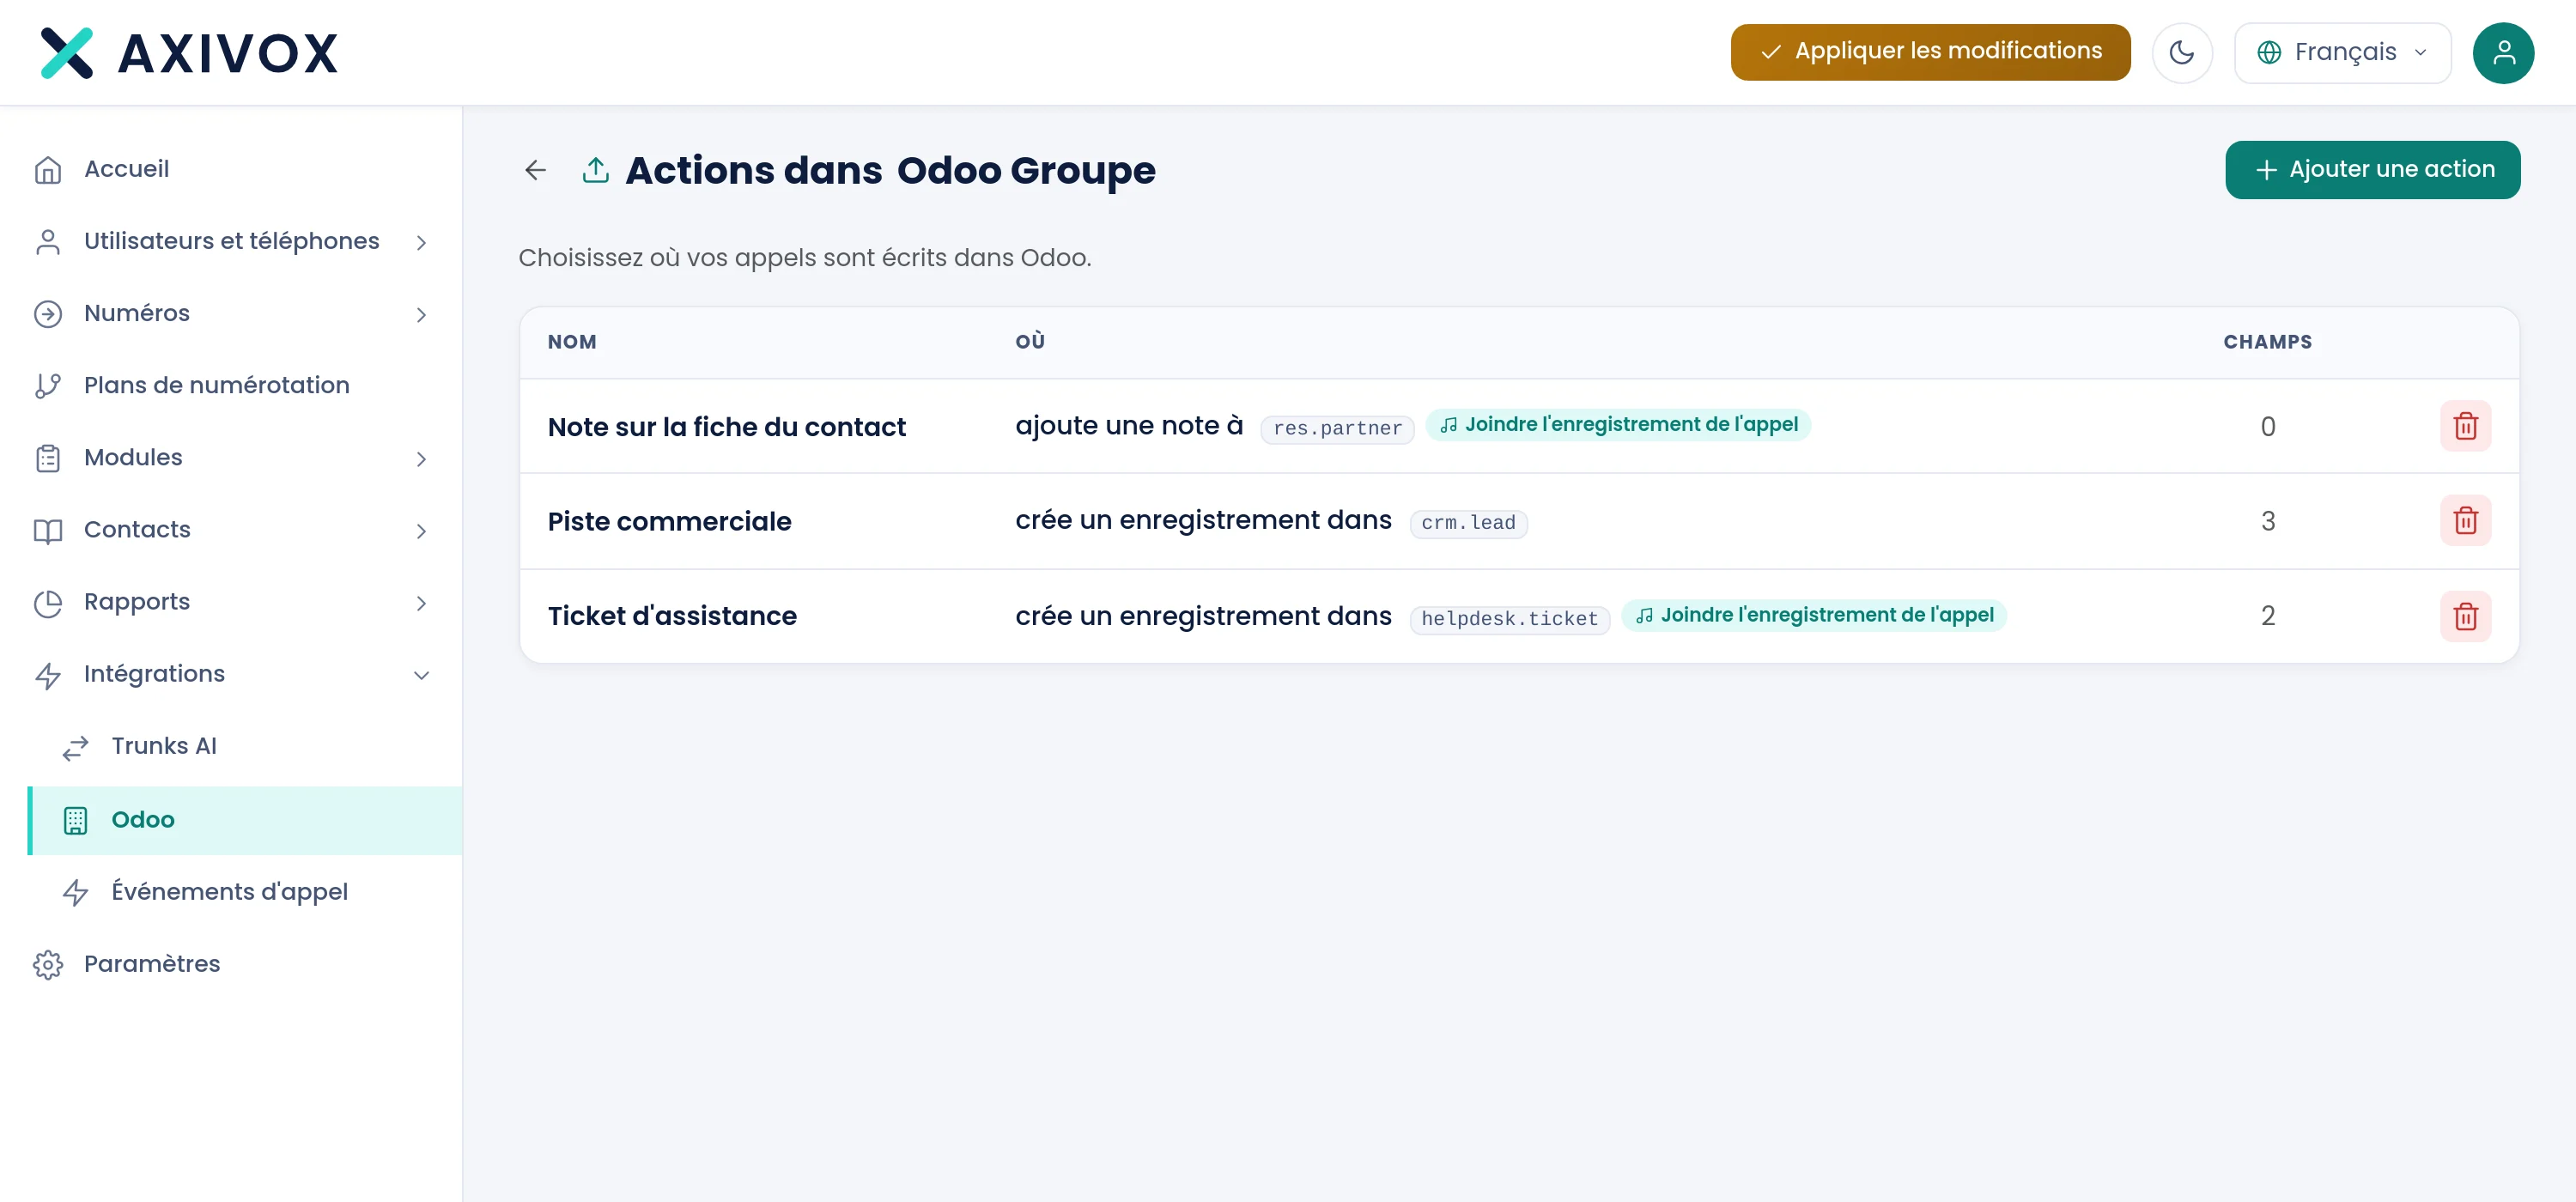Click the Utilisateurs et téléphones label

click(232, 241)
